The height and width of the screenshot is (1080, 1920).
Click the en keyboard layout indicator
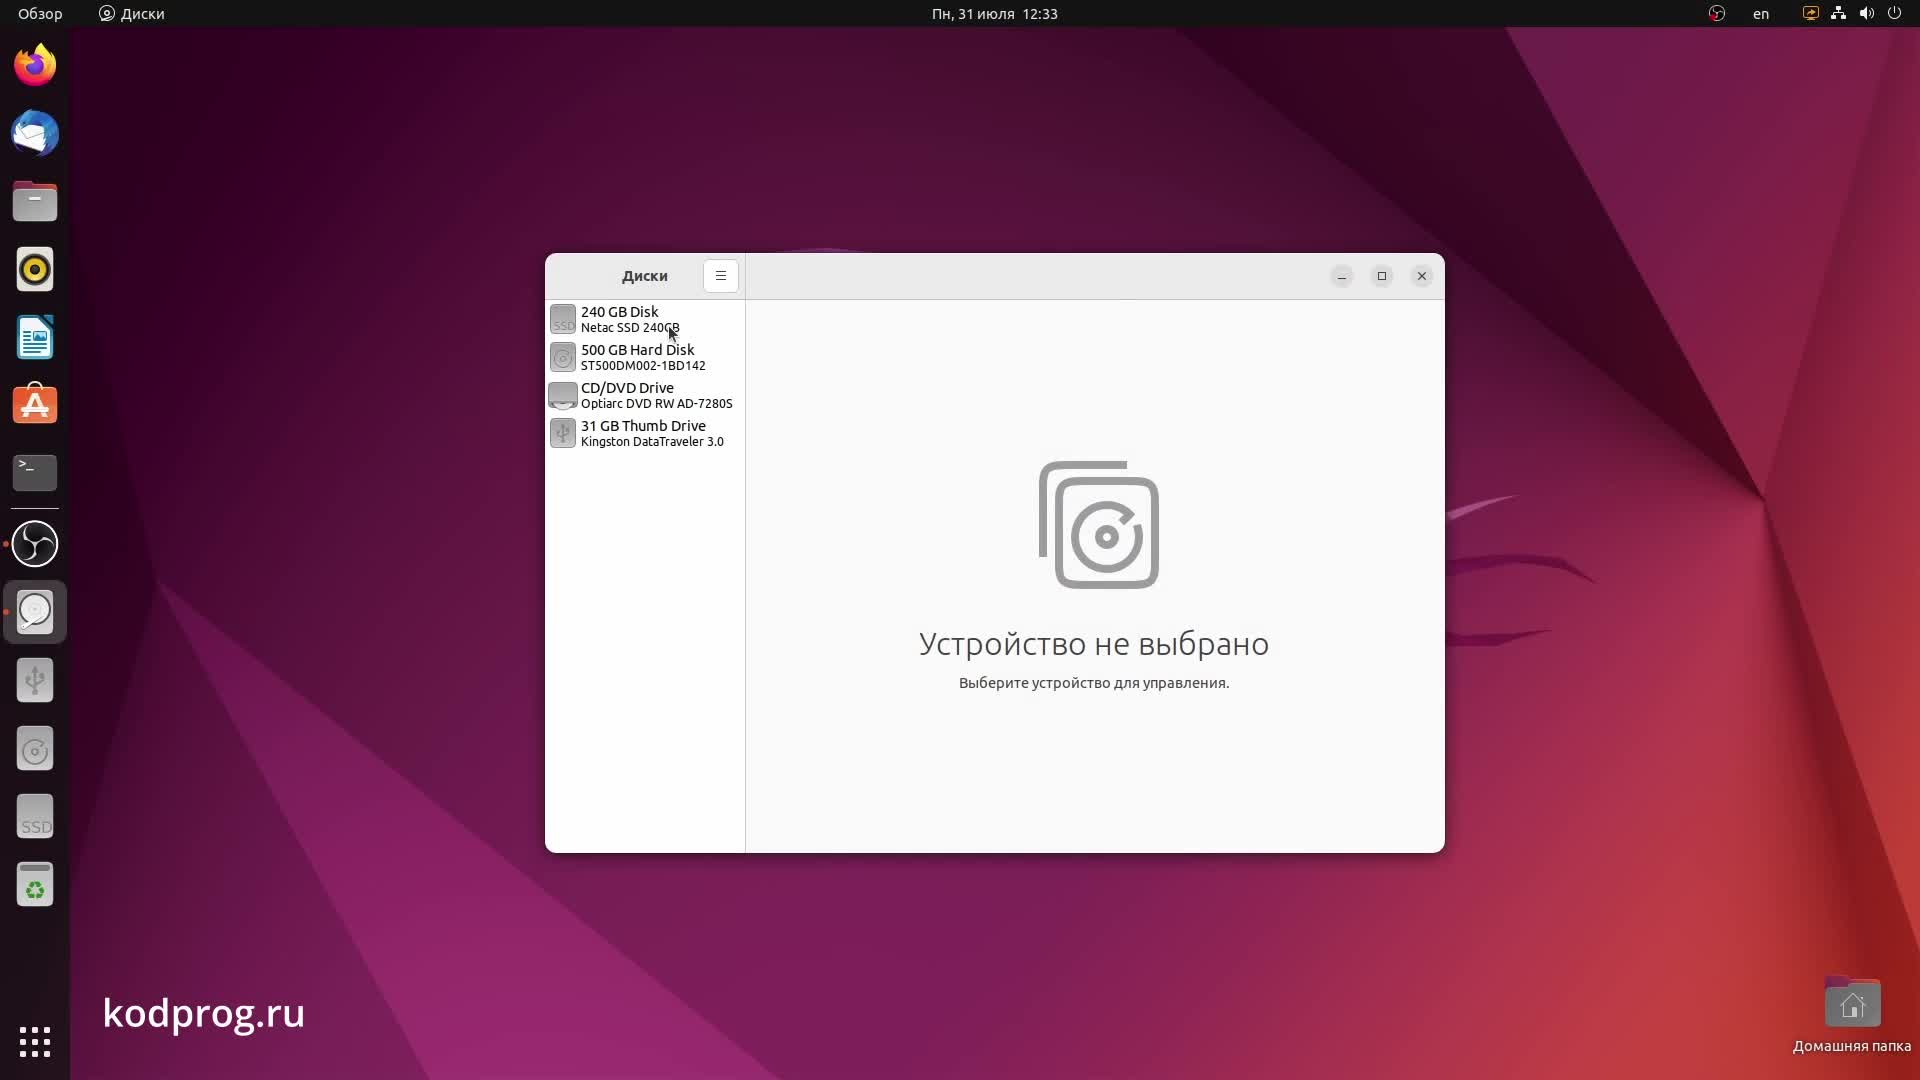tap(1761, 13)
